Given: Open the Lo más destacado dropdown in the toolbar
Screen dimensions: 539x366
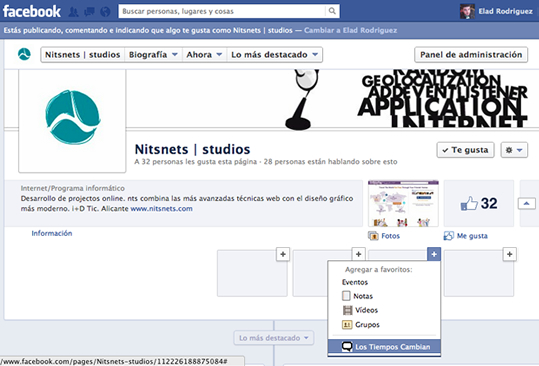Looking at the screenshot, I should click(274, 55).
